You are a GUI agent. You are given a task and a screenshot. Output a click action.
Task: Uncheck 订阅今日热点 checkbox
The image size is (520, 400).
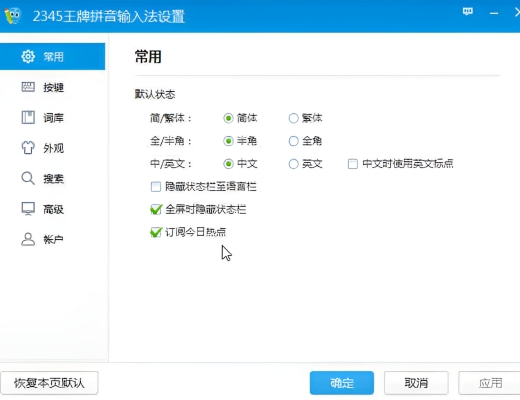click(156, 232)
